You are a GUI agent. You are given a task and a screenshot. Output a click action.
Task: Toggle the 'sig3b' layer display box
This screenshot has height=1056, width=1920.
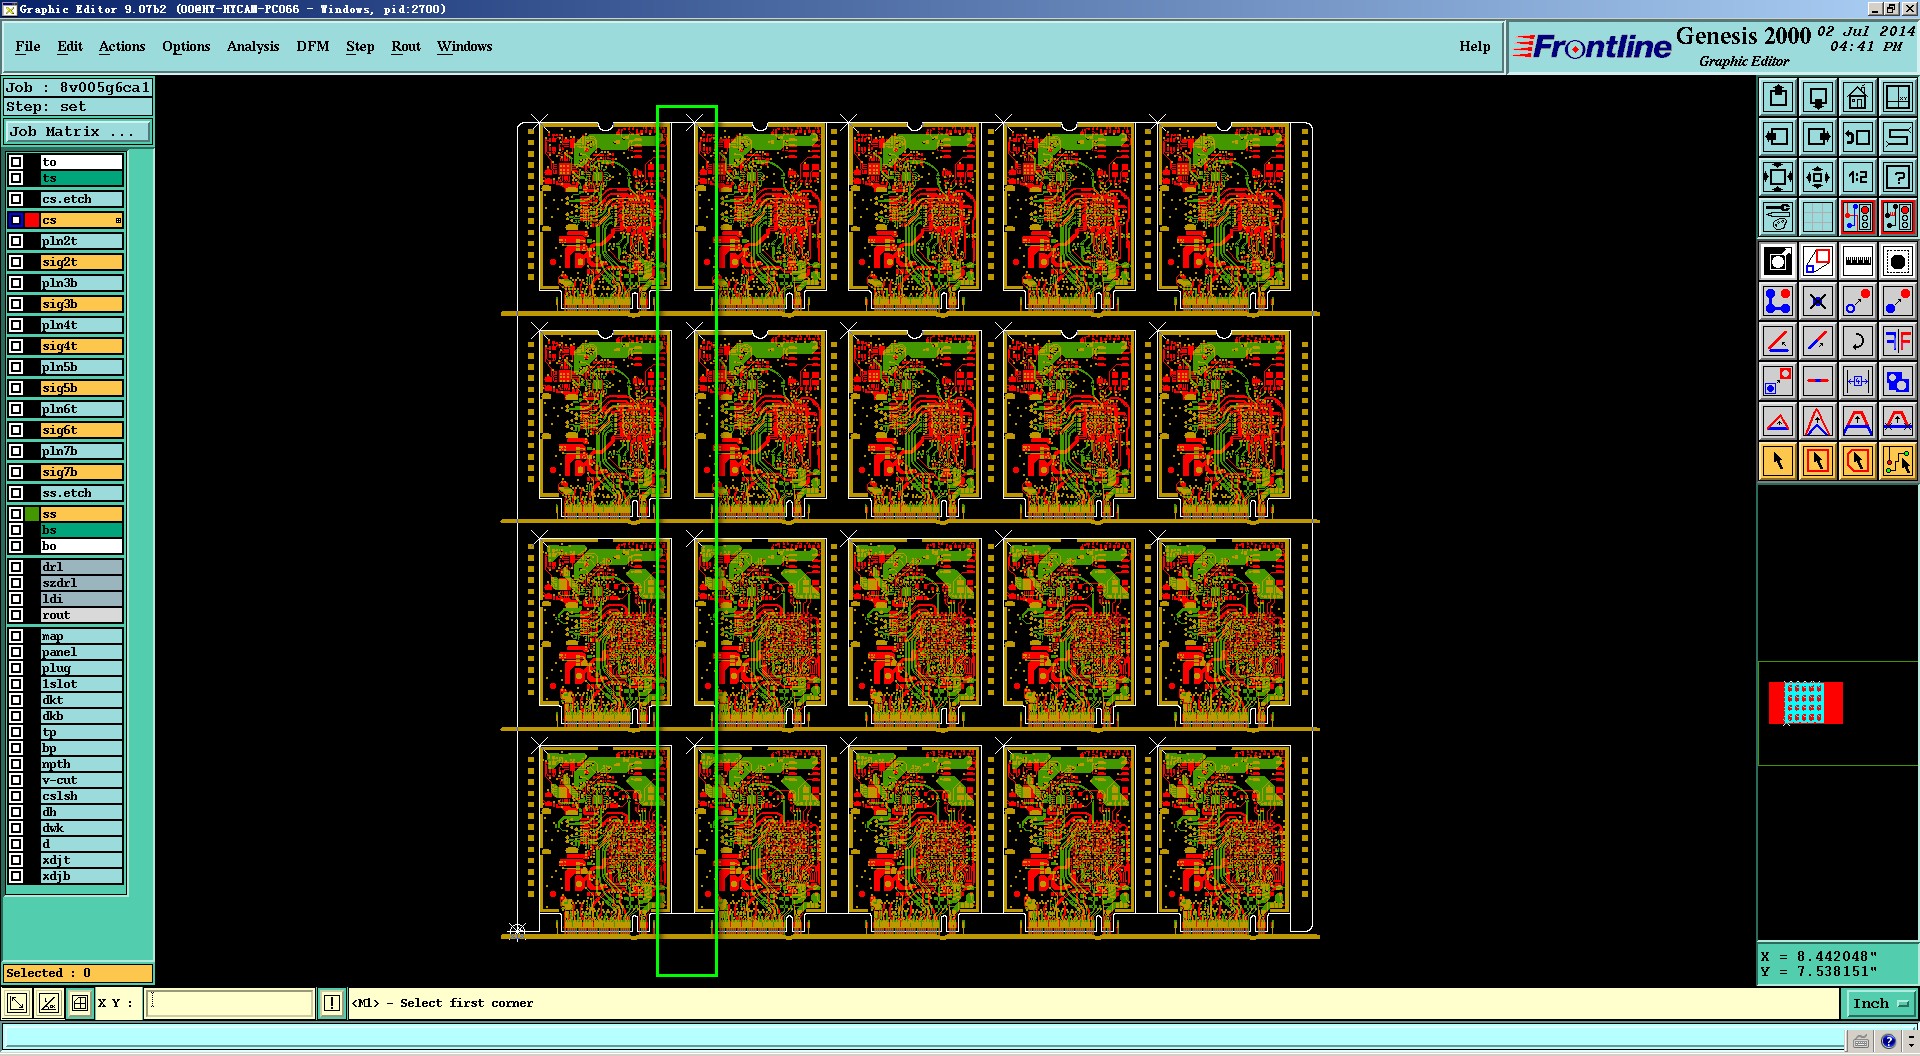tap(16, 304)
